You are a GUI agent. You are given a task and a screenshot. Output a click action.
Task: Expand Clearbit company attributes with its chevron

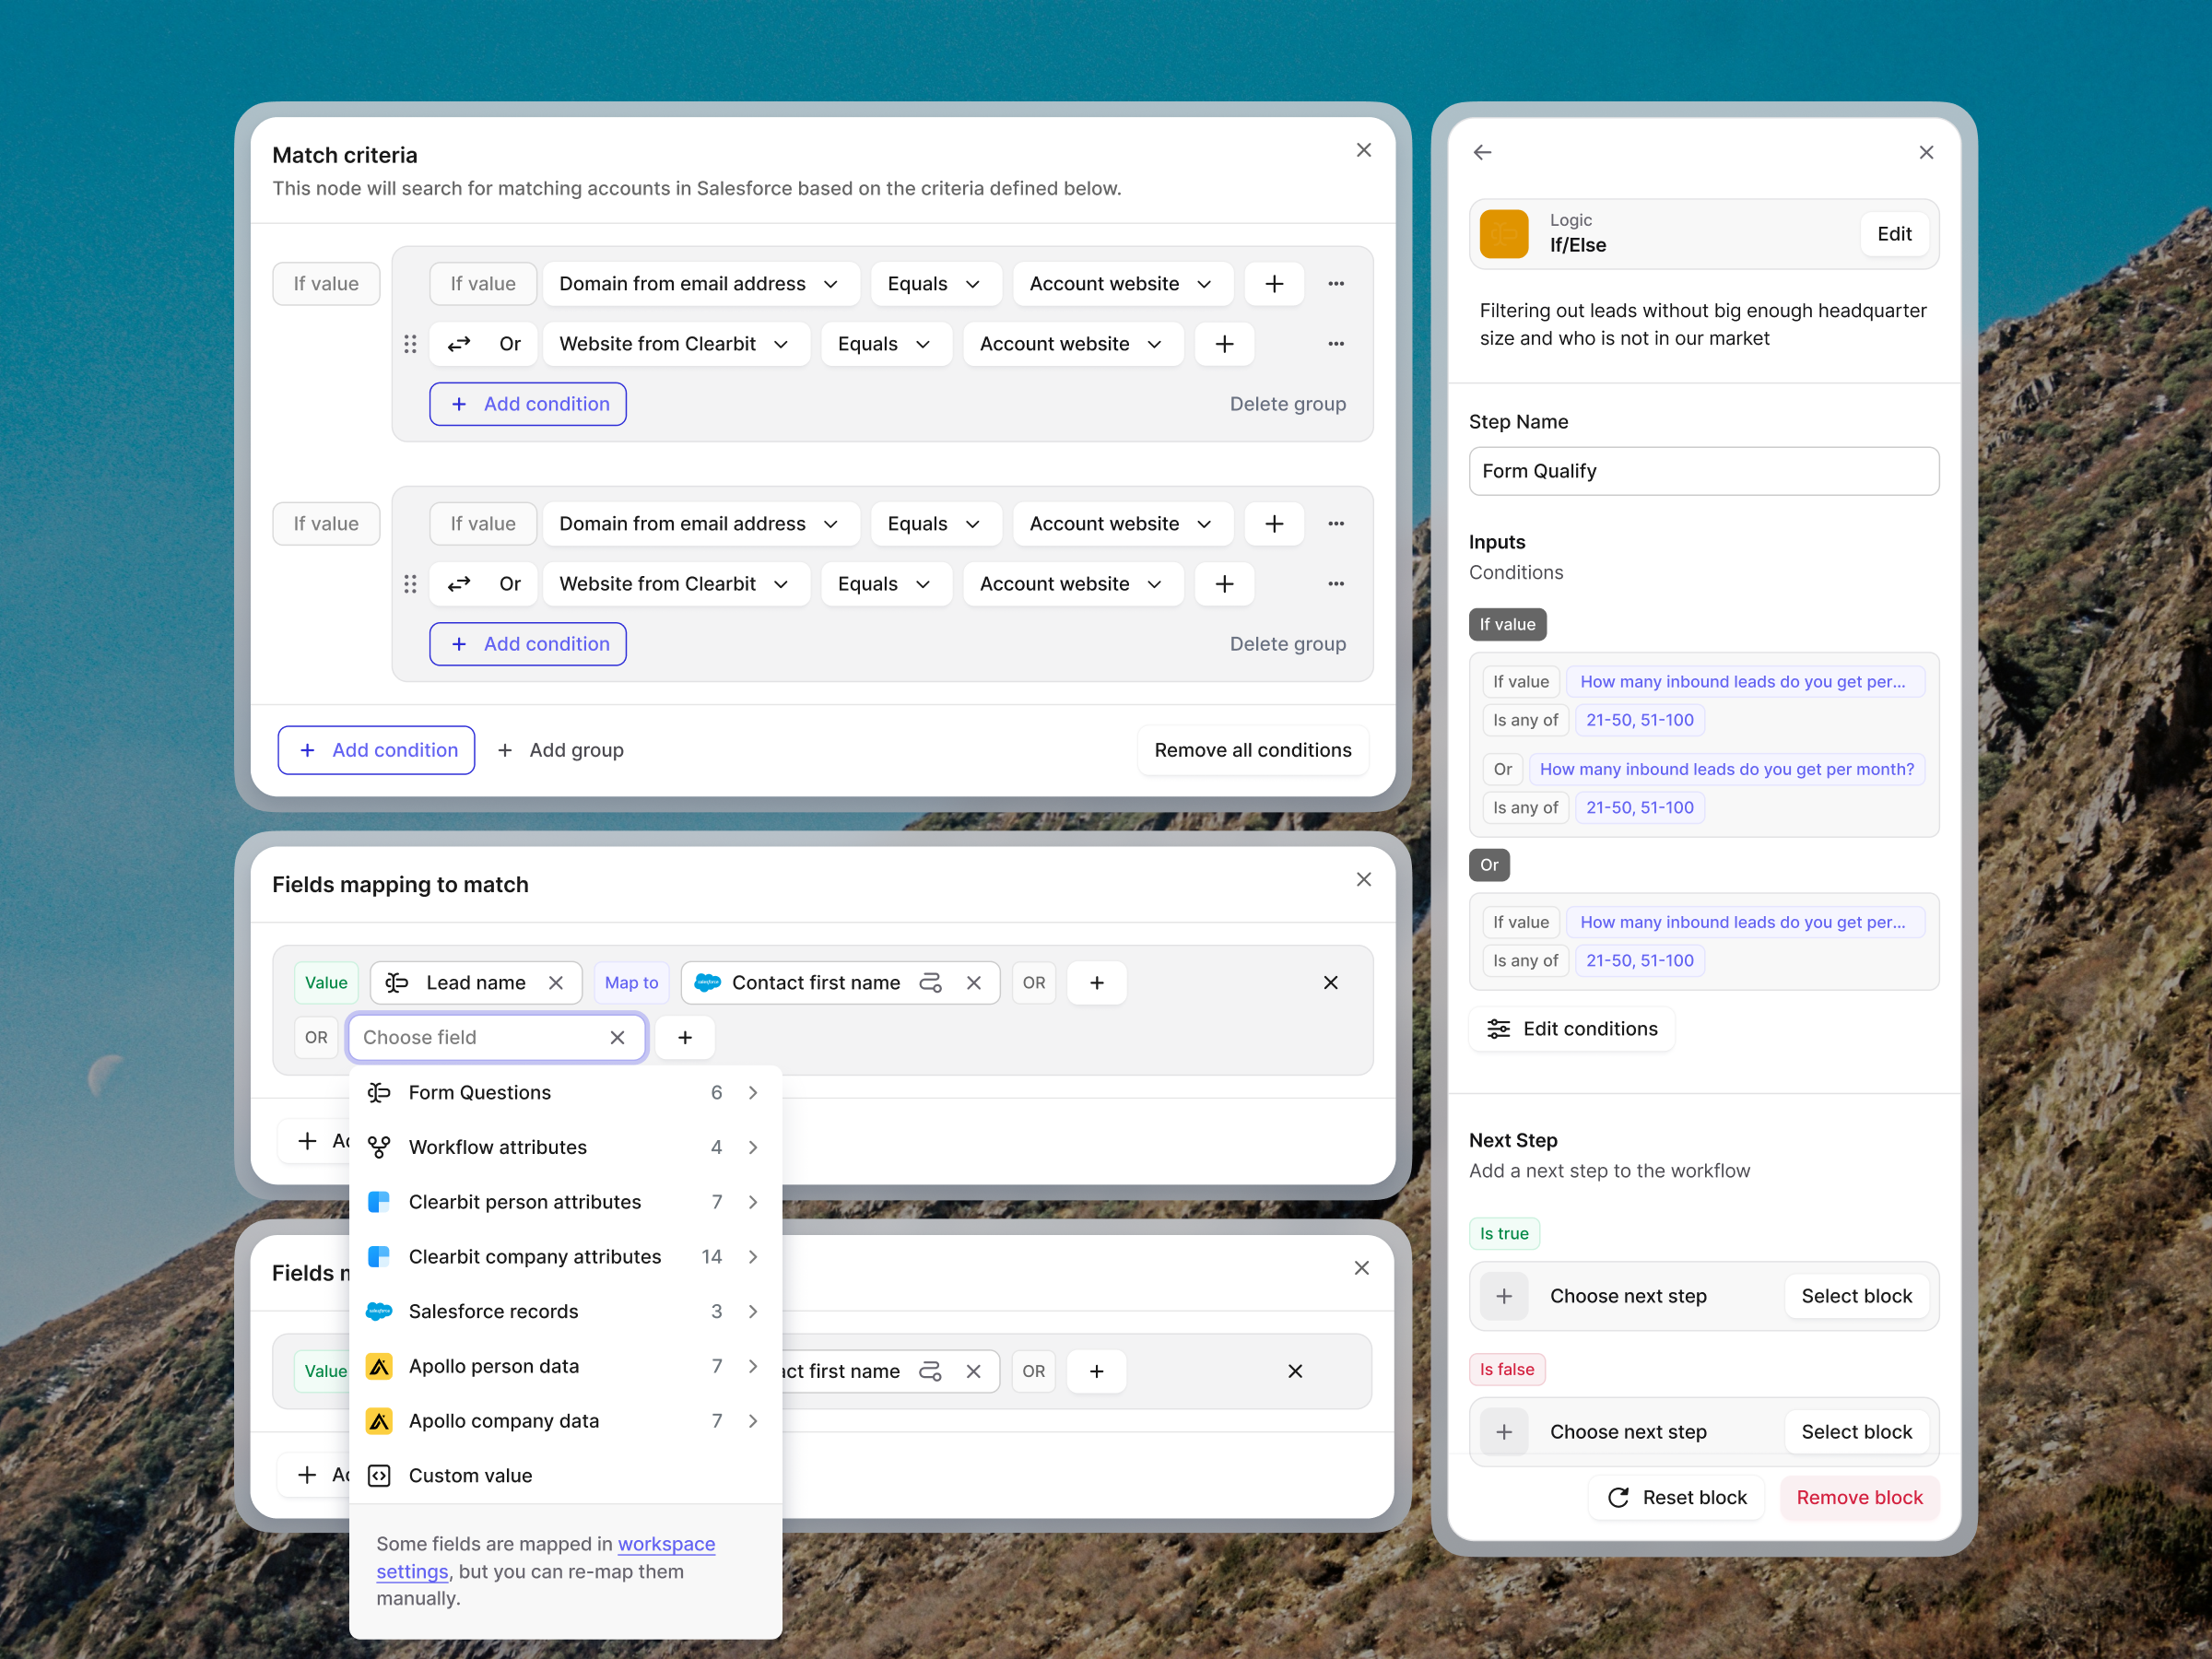click(x=754, y=1257)
